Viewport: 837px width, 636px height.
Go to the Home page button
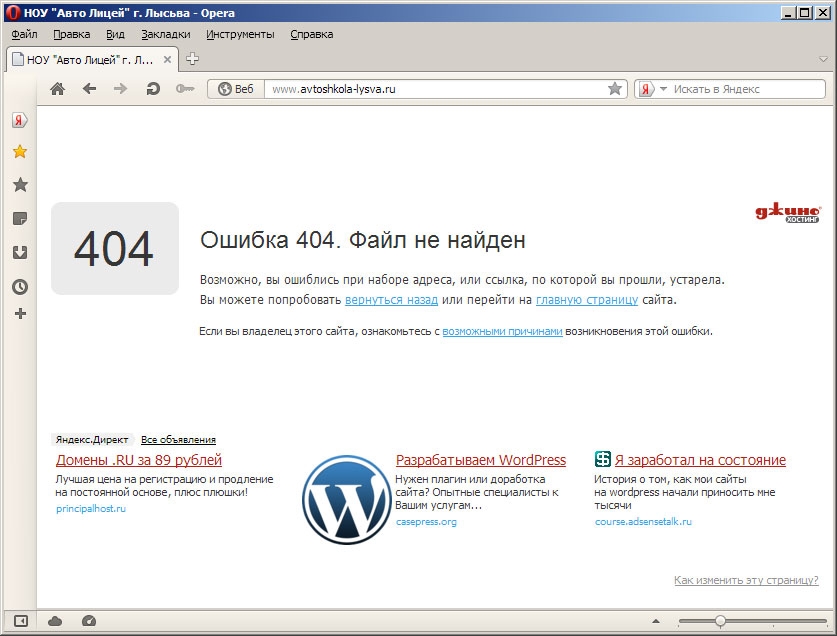click(x=58, y=89)
